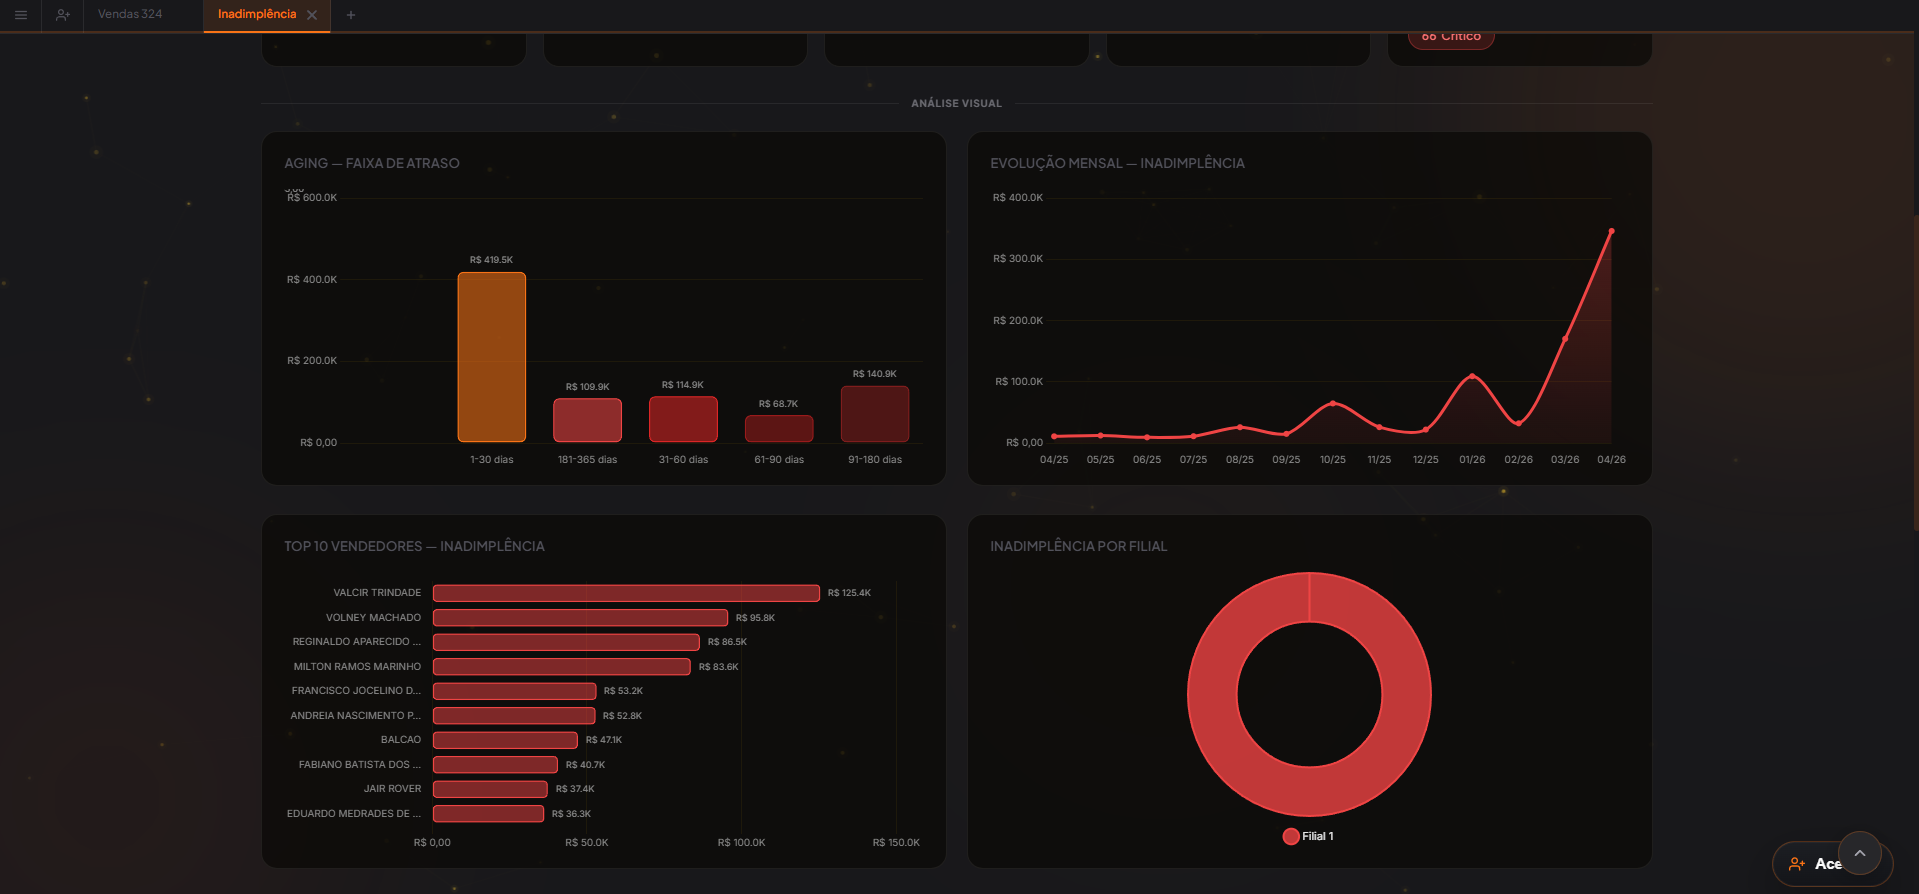The image size is (1919, 894).
Task: Click the "VALCIR TRINDADE" vendor name
Action: [x=377, y=593]
